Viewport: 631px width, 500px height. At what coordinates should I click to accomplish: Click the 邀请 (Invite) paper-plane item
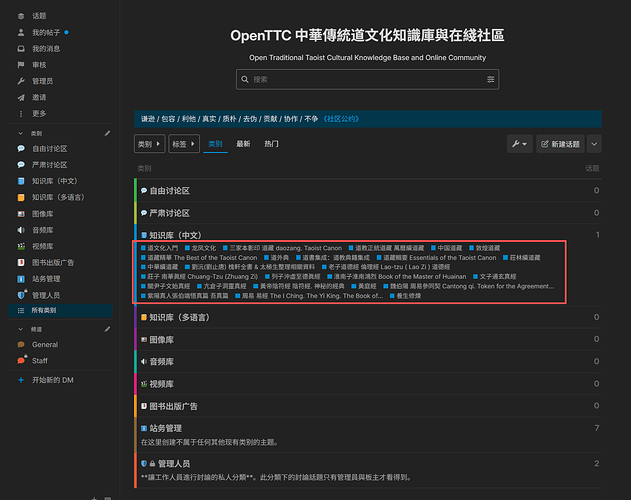38,97
